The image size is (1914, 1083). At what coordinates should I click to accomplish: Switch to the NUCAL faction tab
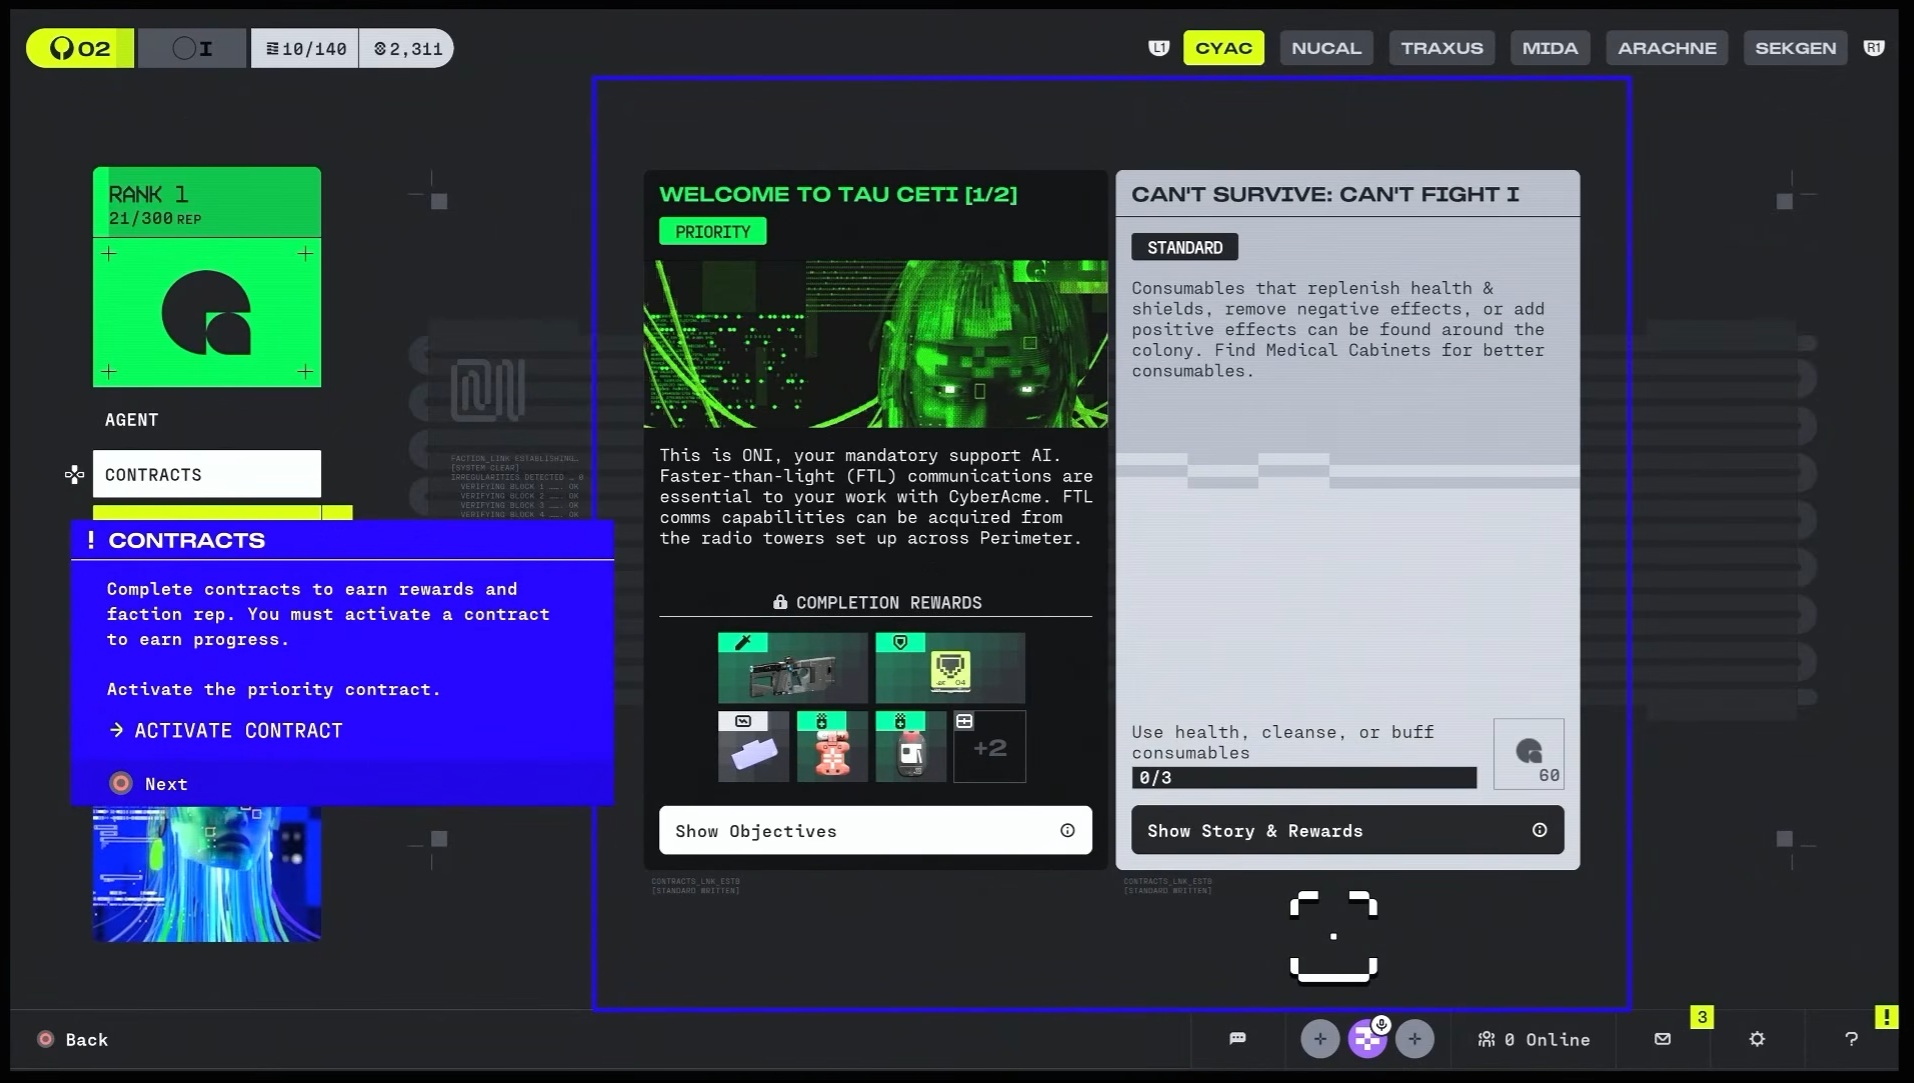pos(1326,48)
